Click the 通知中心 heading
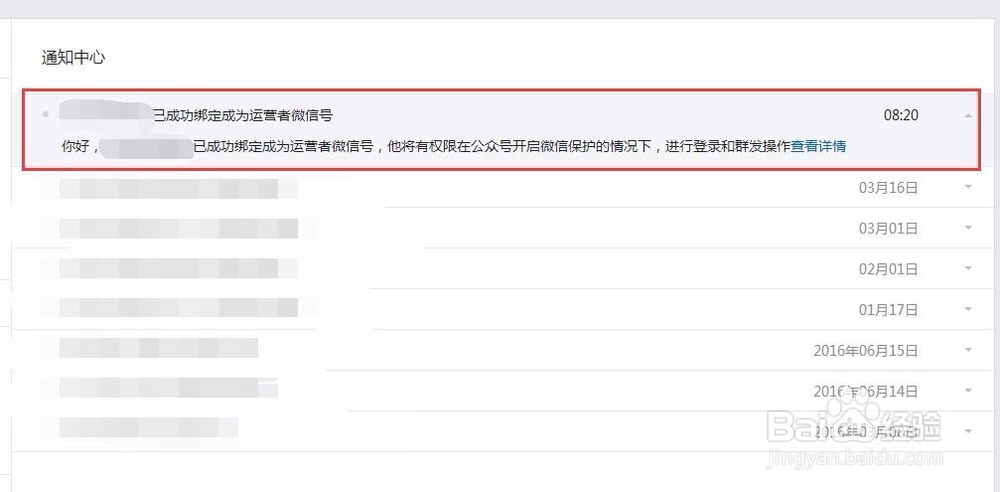1000x492 pixels. coord(73,57)
